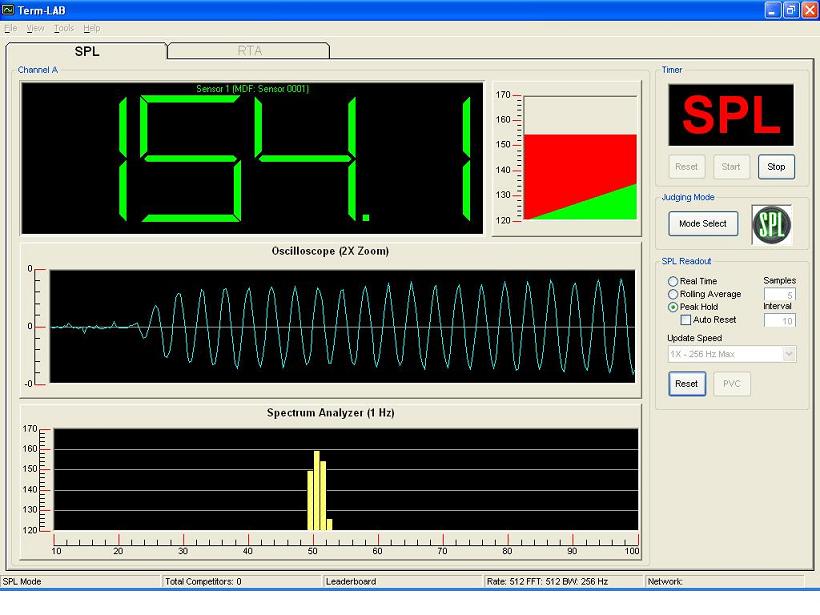Open the Tools menu
The width and height of the screenshot is (820, 615).
tap(64, 28)
